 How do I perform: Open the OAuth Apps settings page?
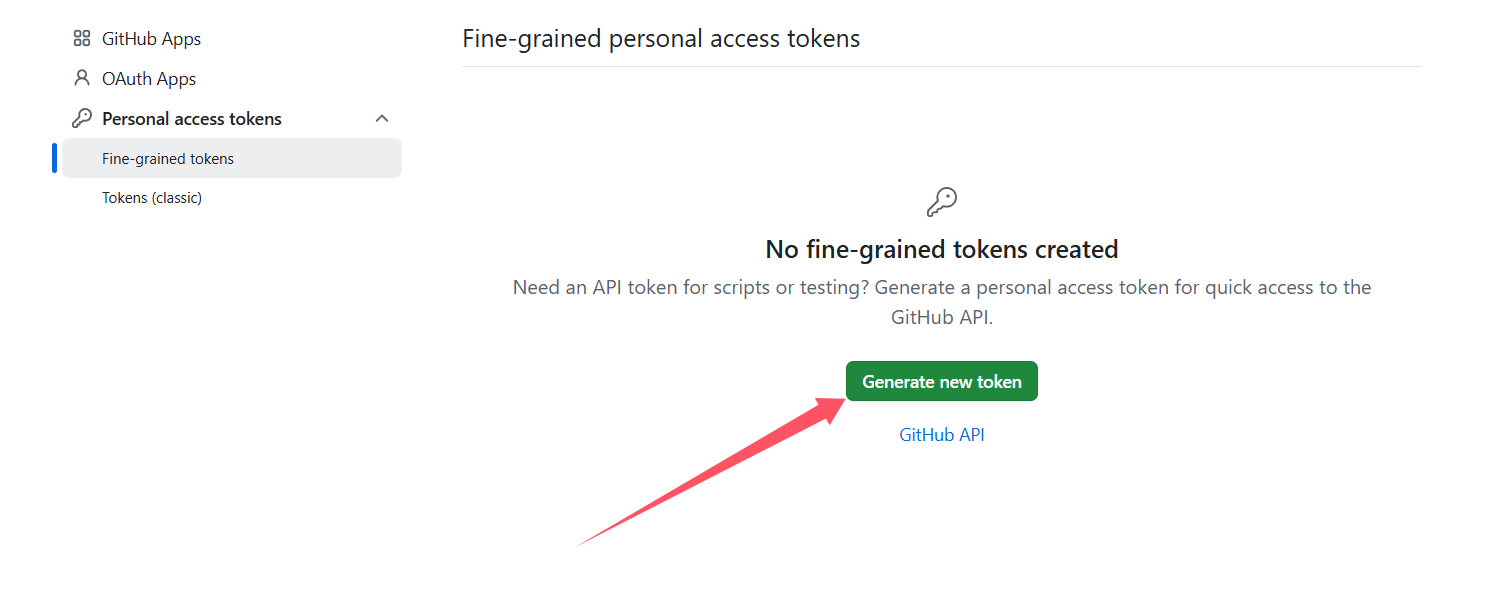point(149,79)
